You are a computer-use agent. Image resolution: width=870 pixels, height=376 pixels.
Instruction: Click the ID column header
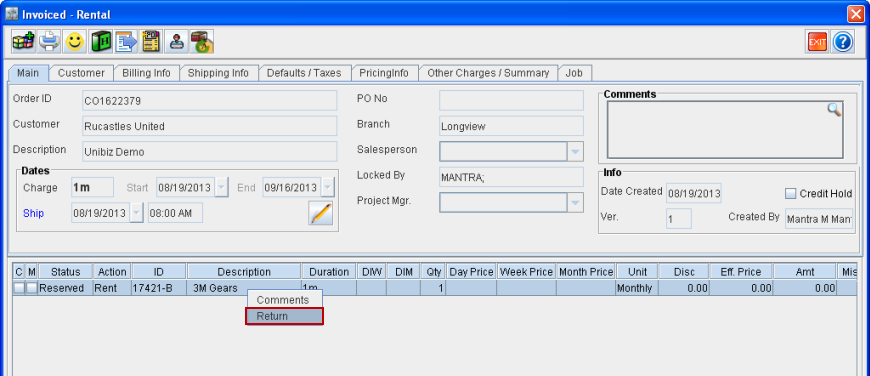click(159, 272)
